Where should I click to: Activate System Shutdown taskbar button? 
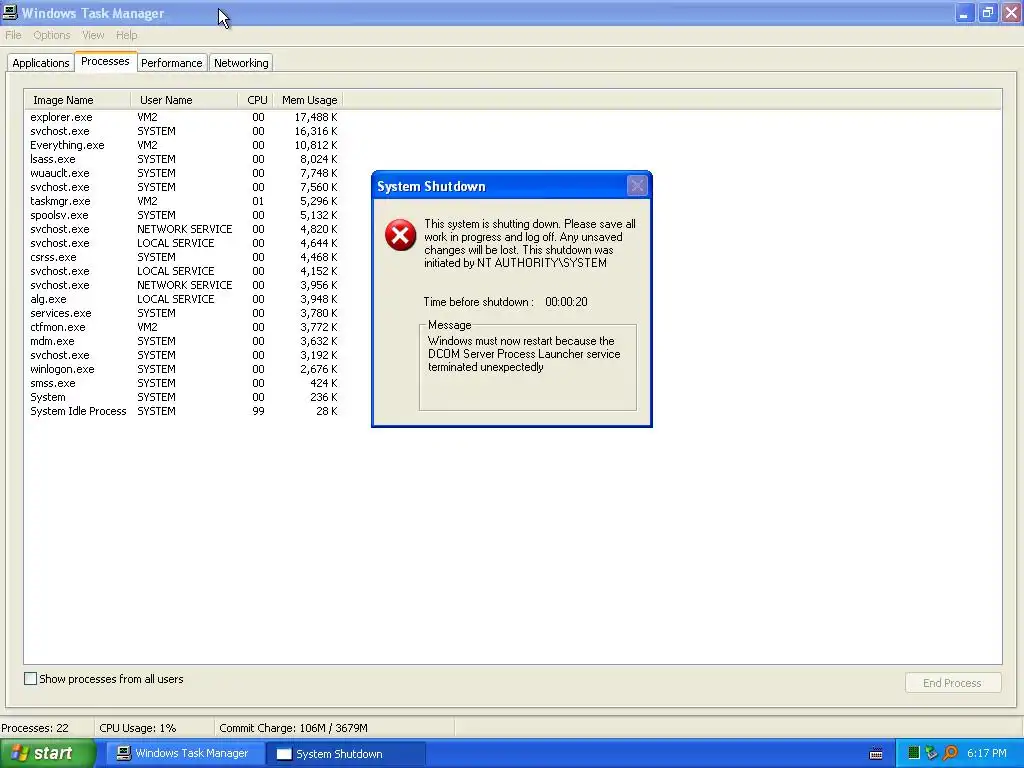click(x=346, y=753)
